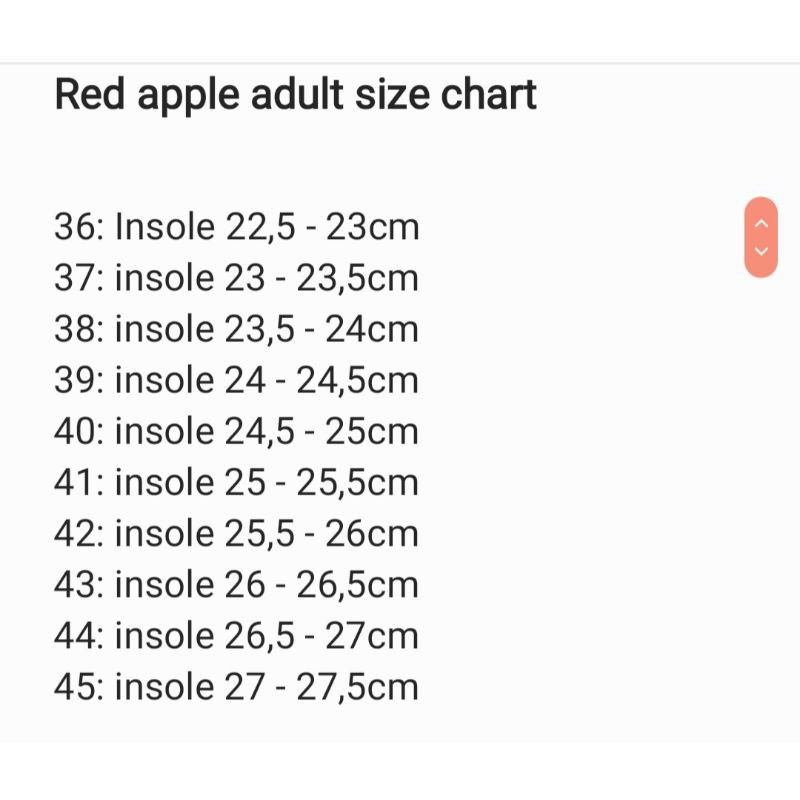Select the size 44 insole row

(236, 636)
